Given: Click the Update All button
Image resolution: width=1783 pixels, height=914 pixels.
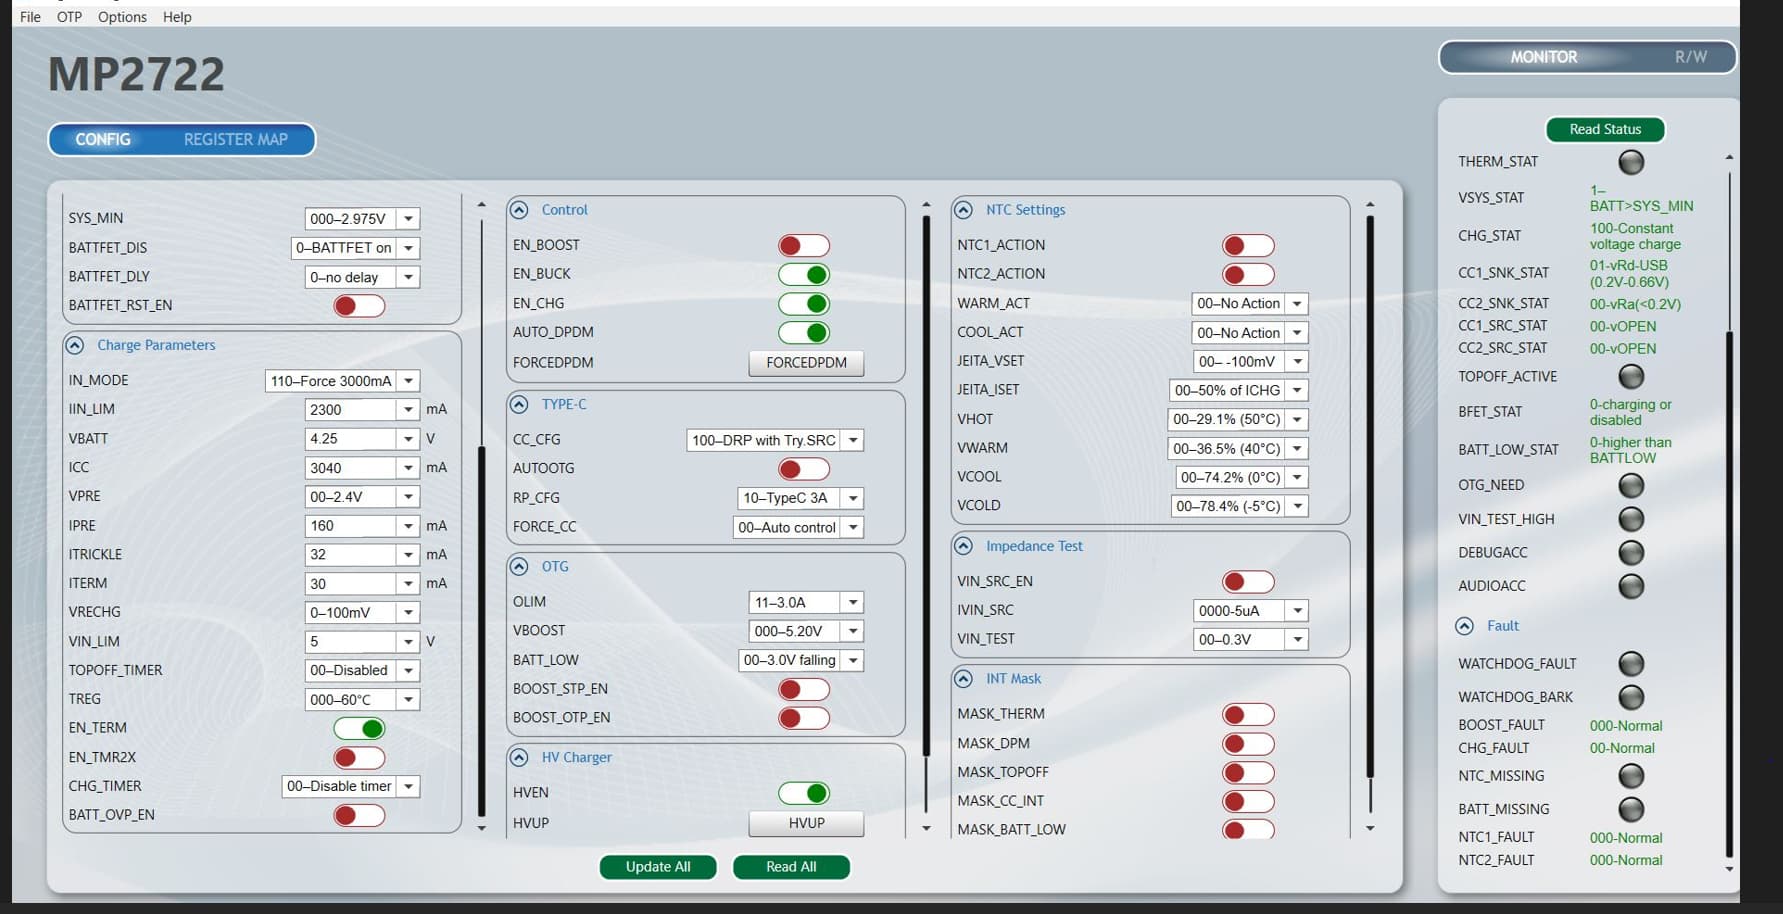Looking at the screenshot, I should point(658,867).
